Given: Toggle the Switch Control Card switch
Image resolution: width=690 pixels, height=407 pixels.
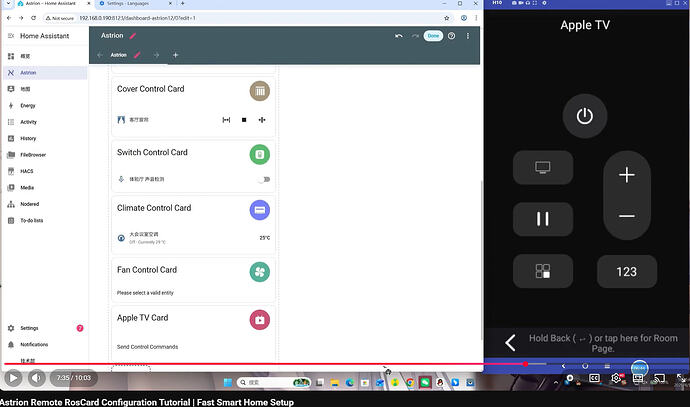Looking at the screenshot, I should pyautogui.click(x=264, y=179).
